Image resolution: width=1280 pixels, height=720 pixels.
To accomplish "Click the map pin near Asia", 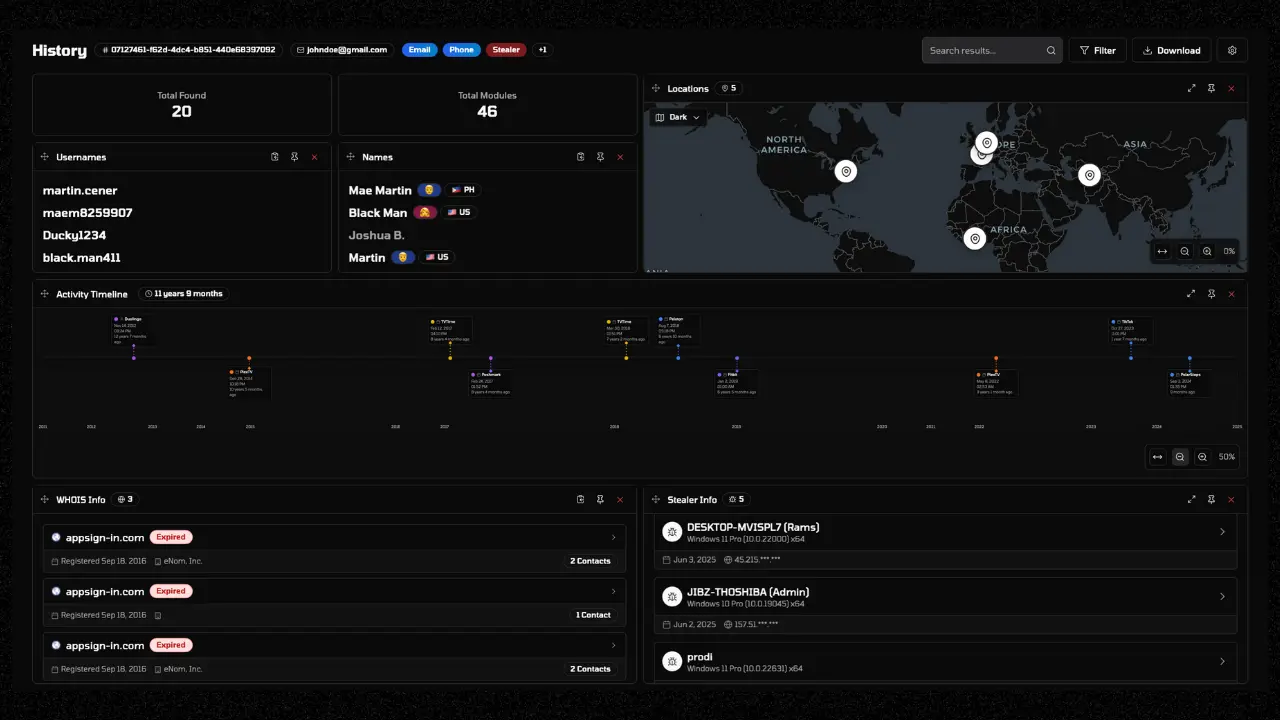I will 1090,175.
